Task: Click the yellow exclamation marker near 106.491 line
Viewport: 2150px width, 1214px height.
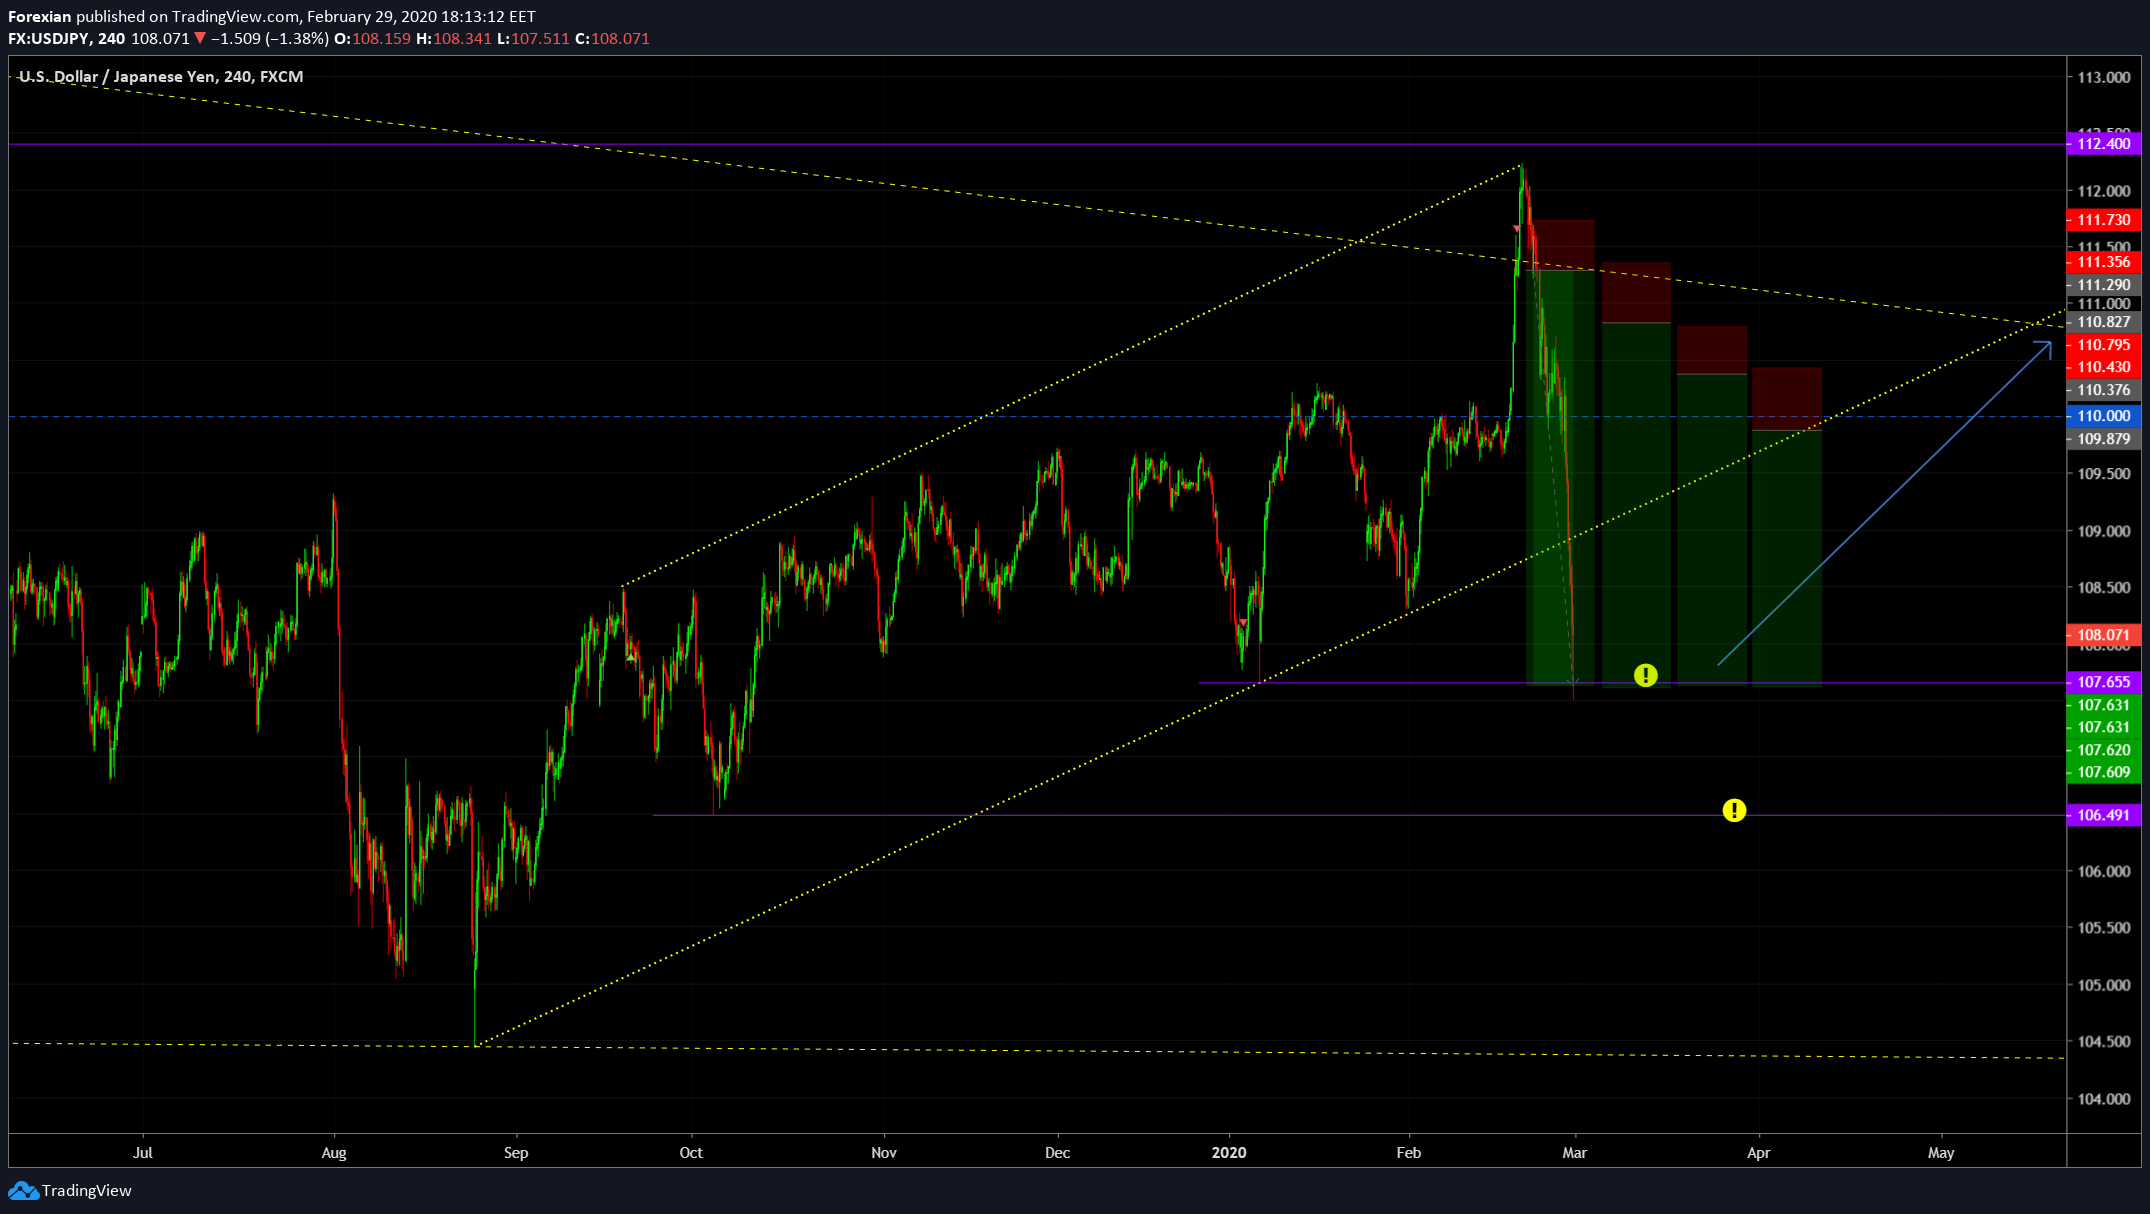Action: (x=1734, y=810)
